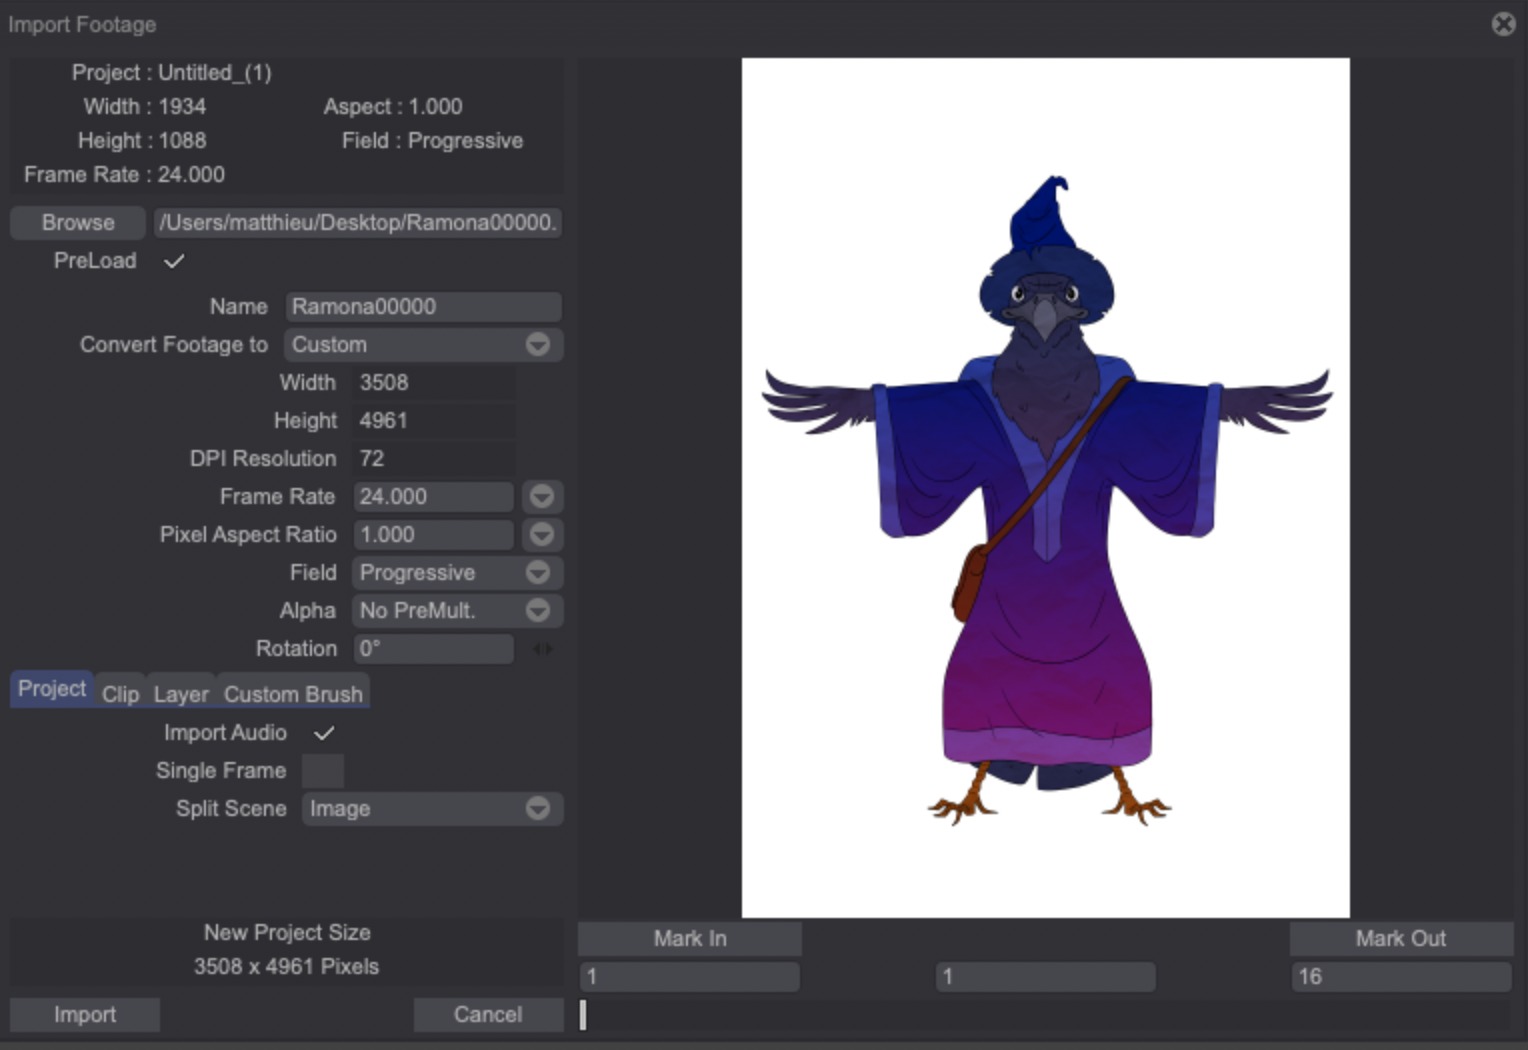
Task: Switch to the Layer tab
Action: point(181,694)
